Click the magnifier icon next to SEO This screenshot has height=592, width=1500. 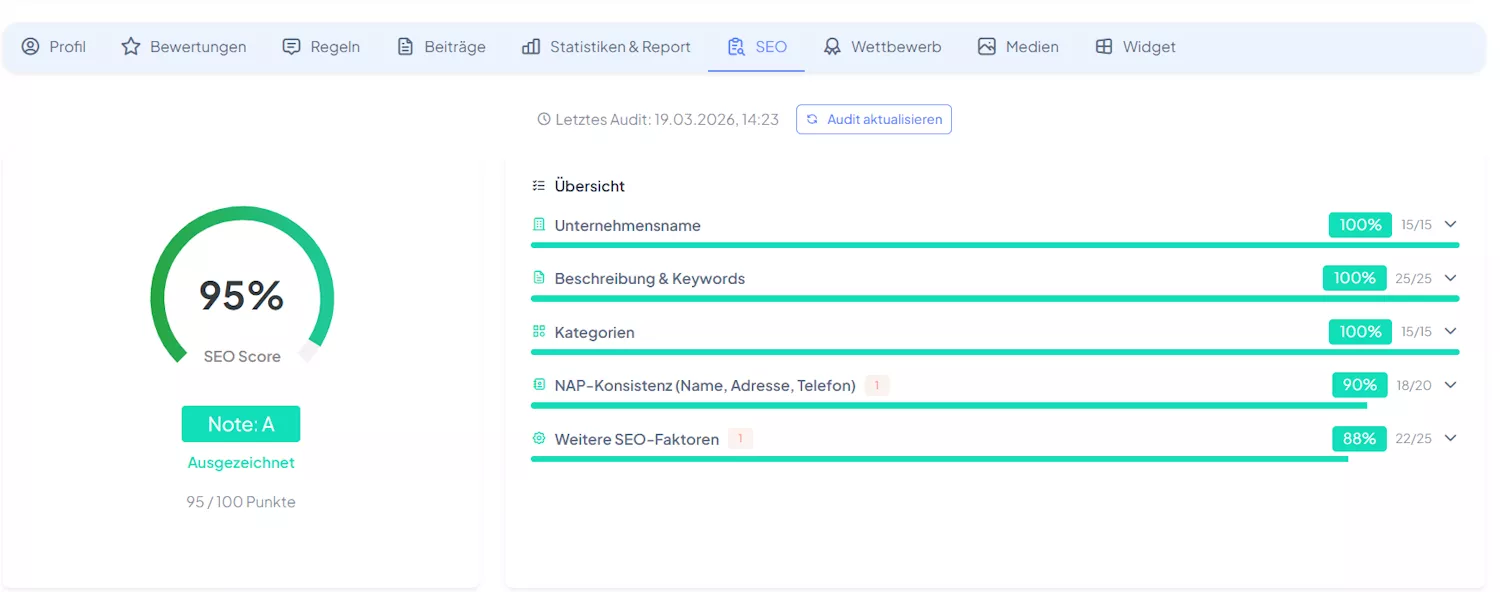(735, 46)
